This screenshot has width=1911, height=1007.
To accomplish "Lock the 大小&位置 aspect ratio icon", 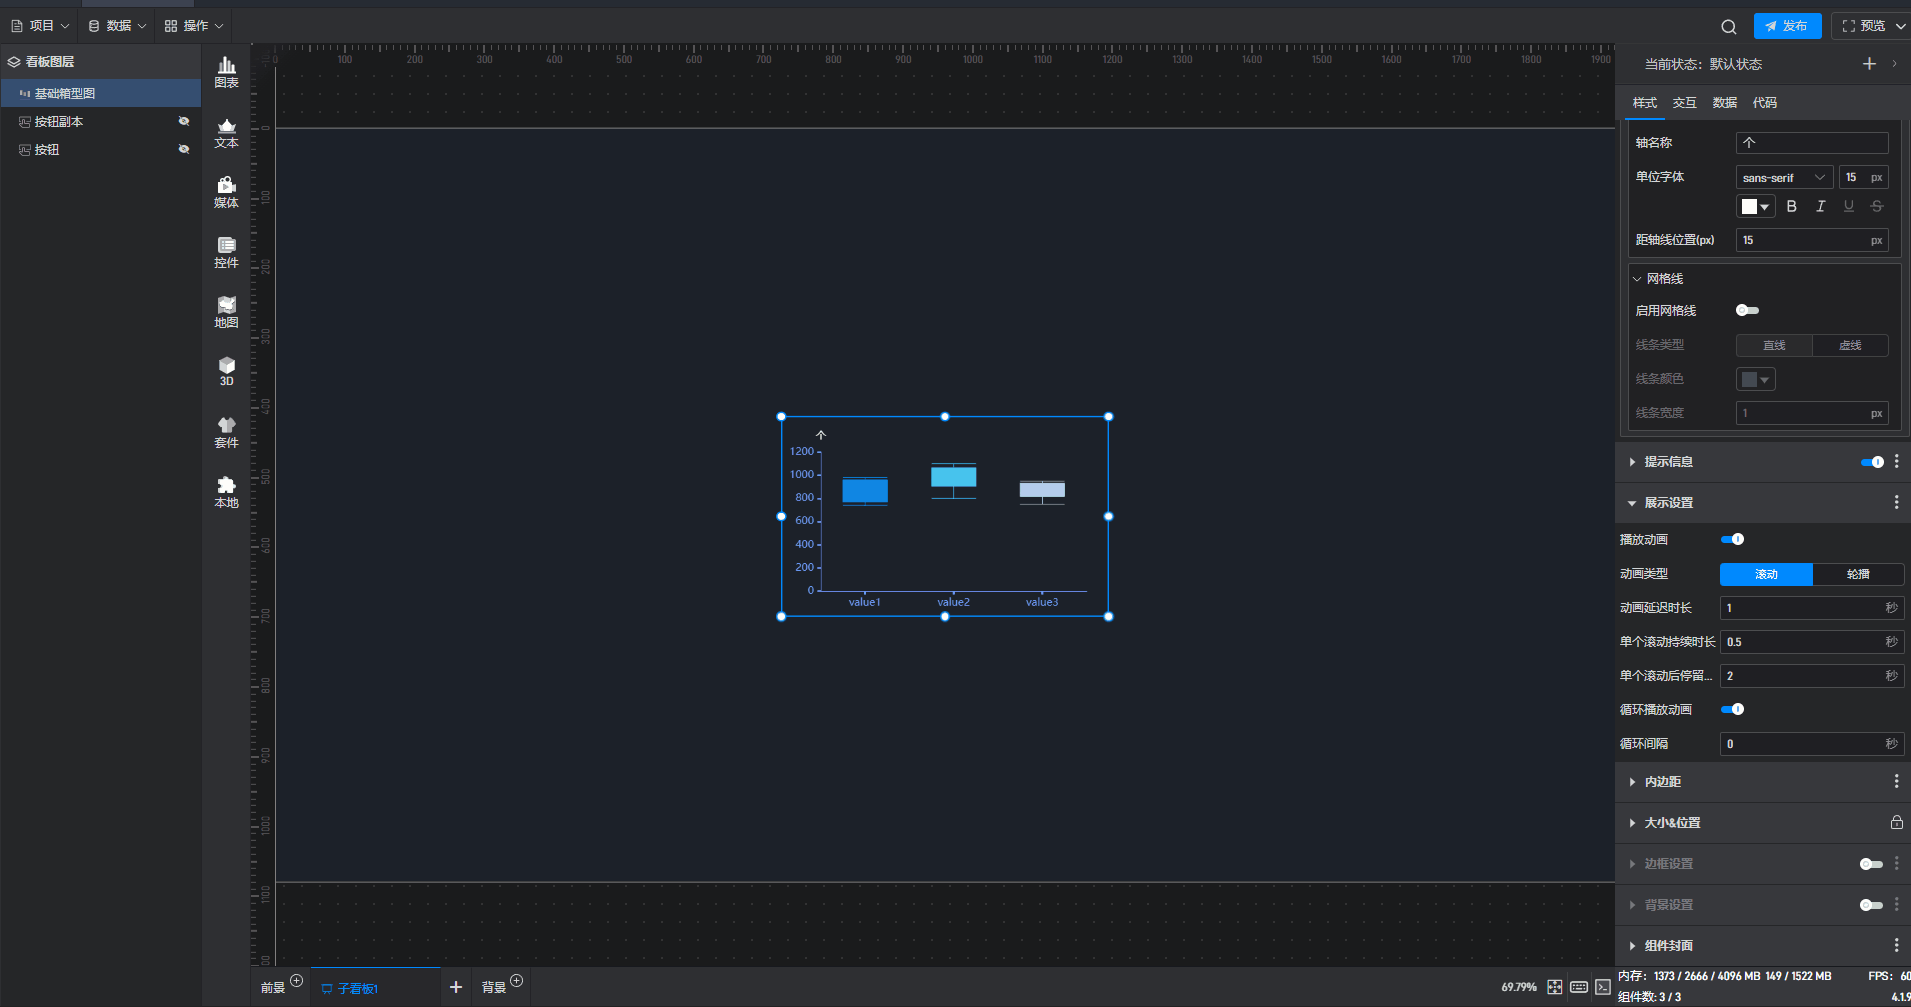I will click(x=1896, y=822).
